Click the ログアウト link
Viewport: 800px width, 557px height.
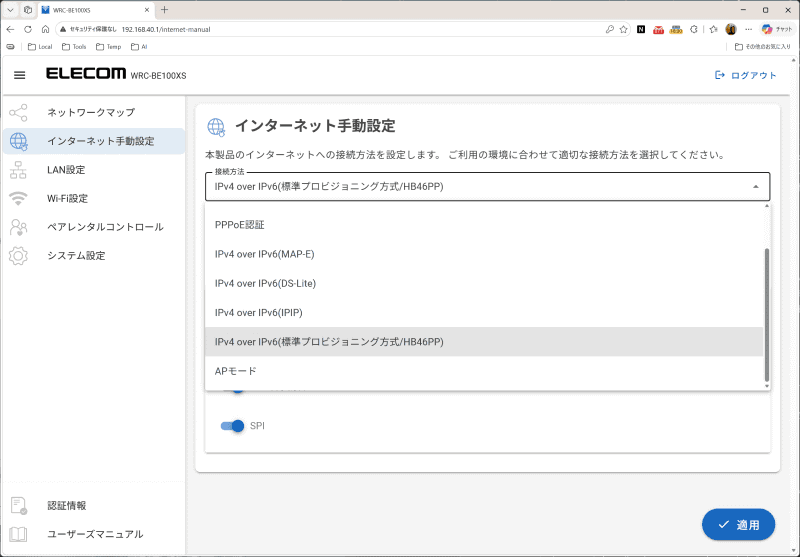click(754, 75)
